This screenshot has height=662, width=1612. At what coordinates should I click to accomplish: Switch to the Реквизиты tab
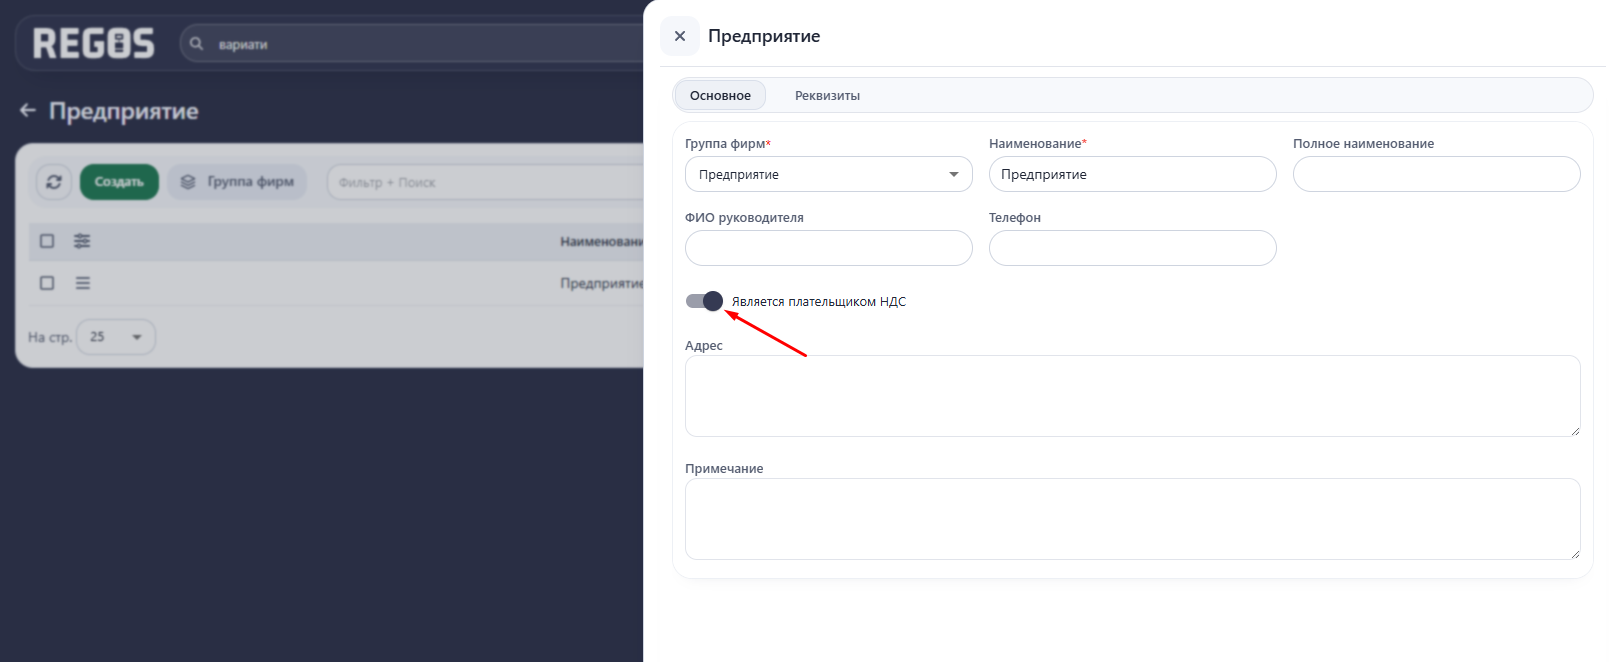pyautogui.click(x=827, y=96)
